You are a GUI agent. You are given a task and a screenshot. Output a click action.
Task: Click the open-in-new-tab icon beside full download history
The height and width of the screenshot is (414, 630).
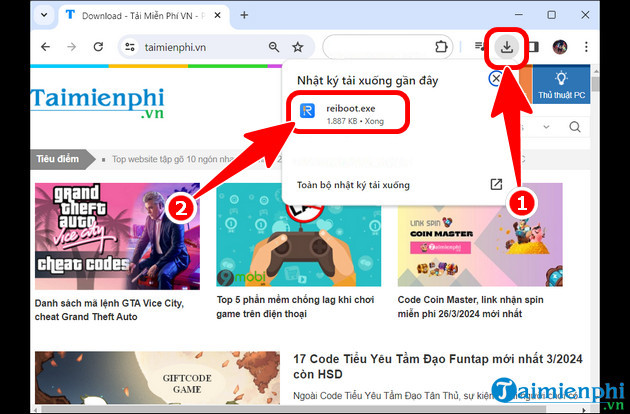click(x=496, y=184)
